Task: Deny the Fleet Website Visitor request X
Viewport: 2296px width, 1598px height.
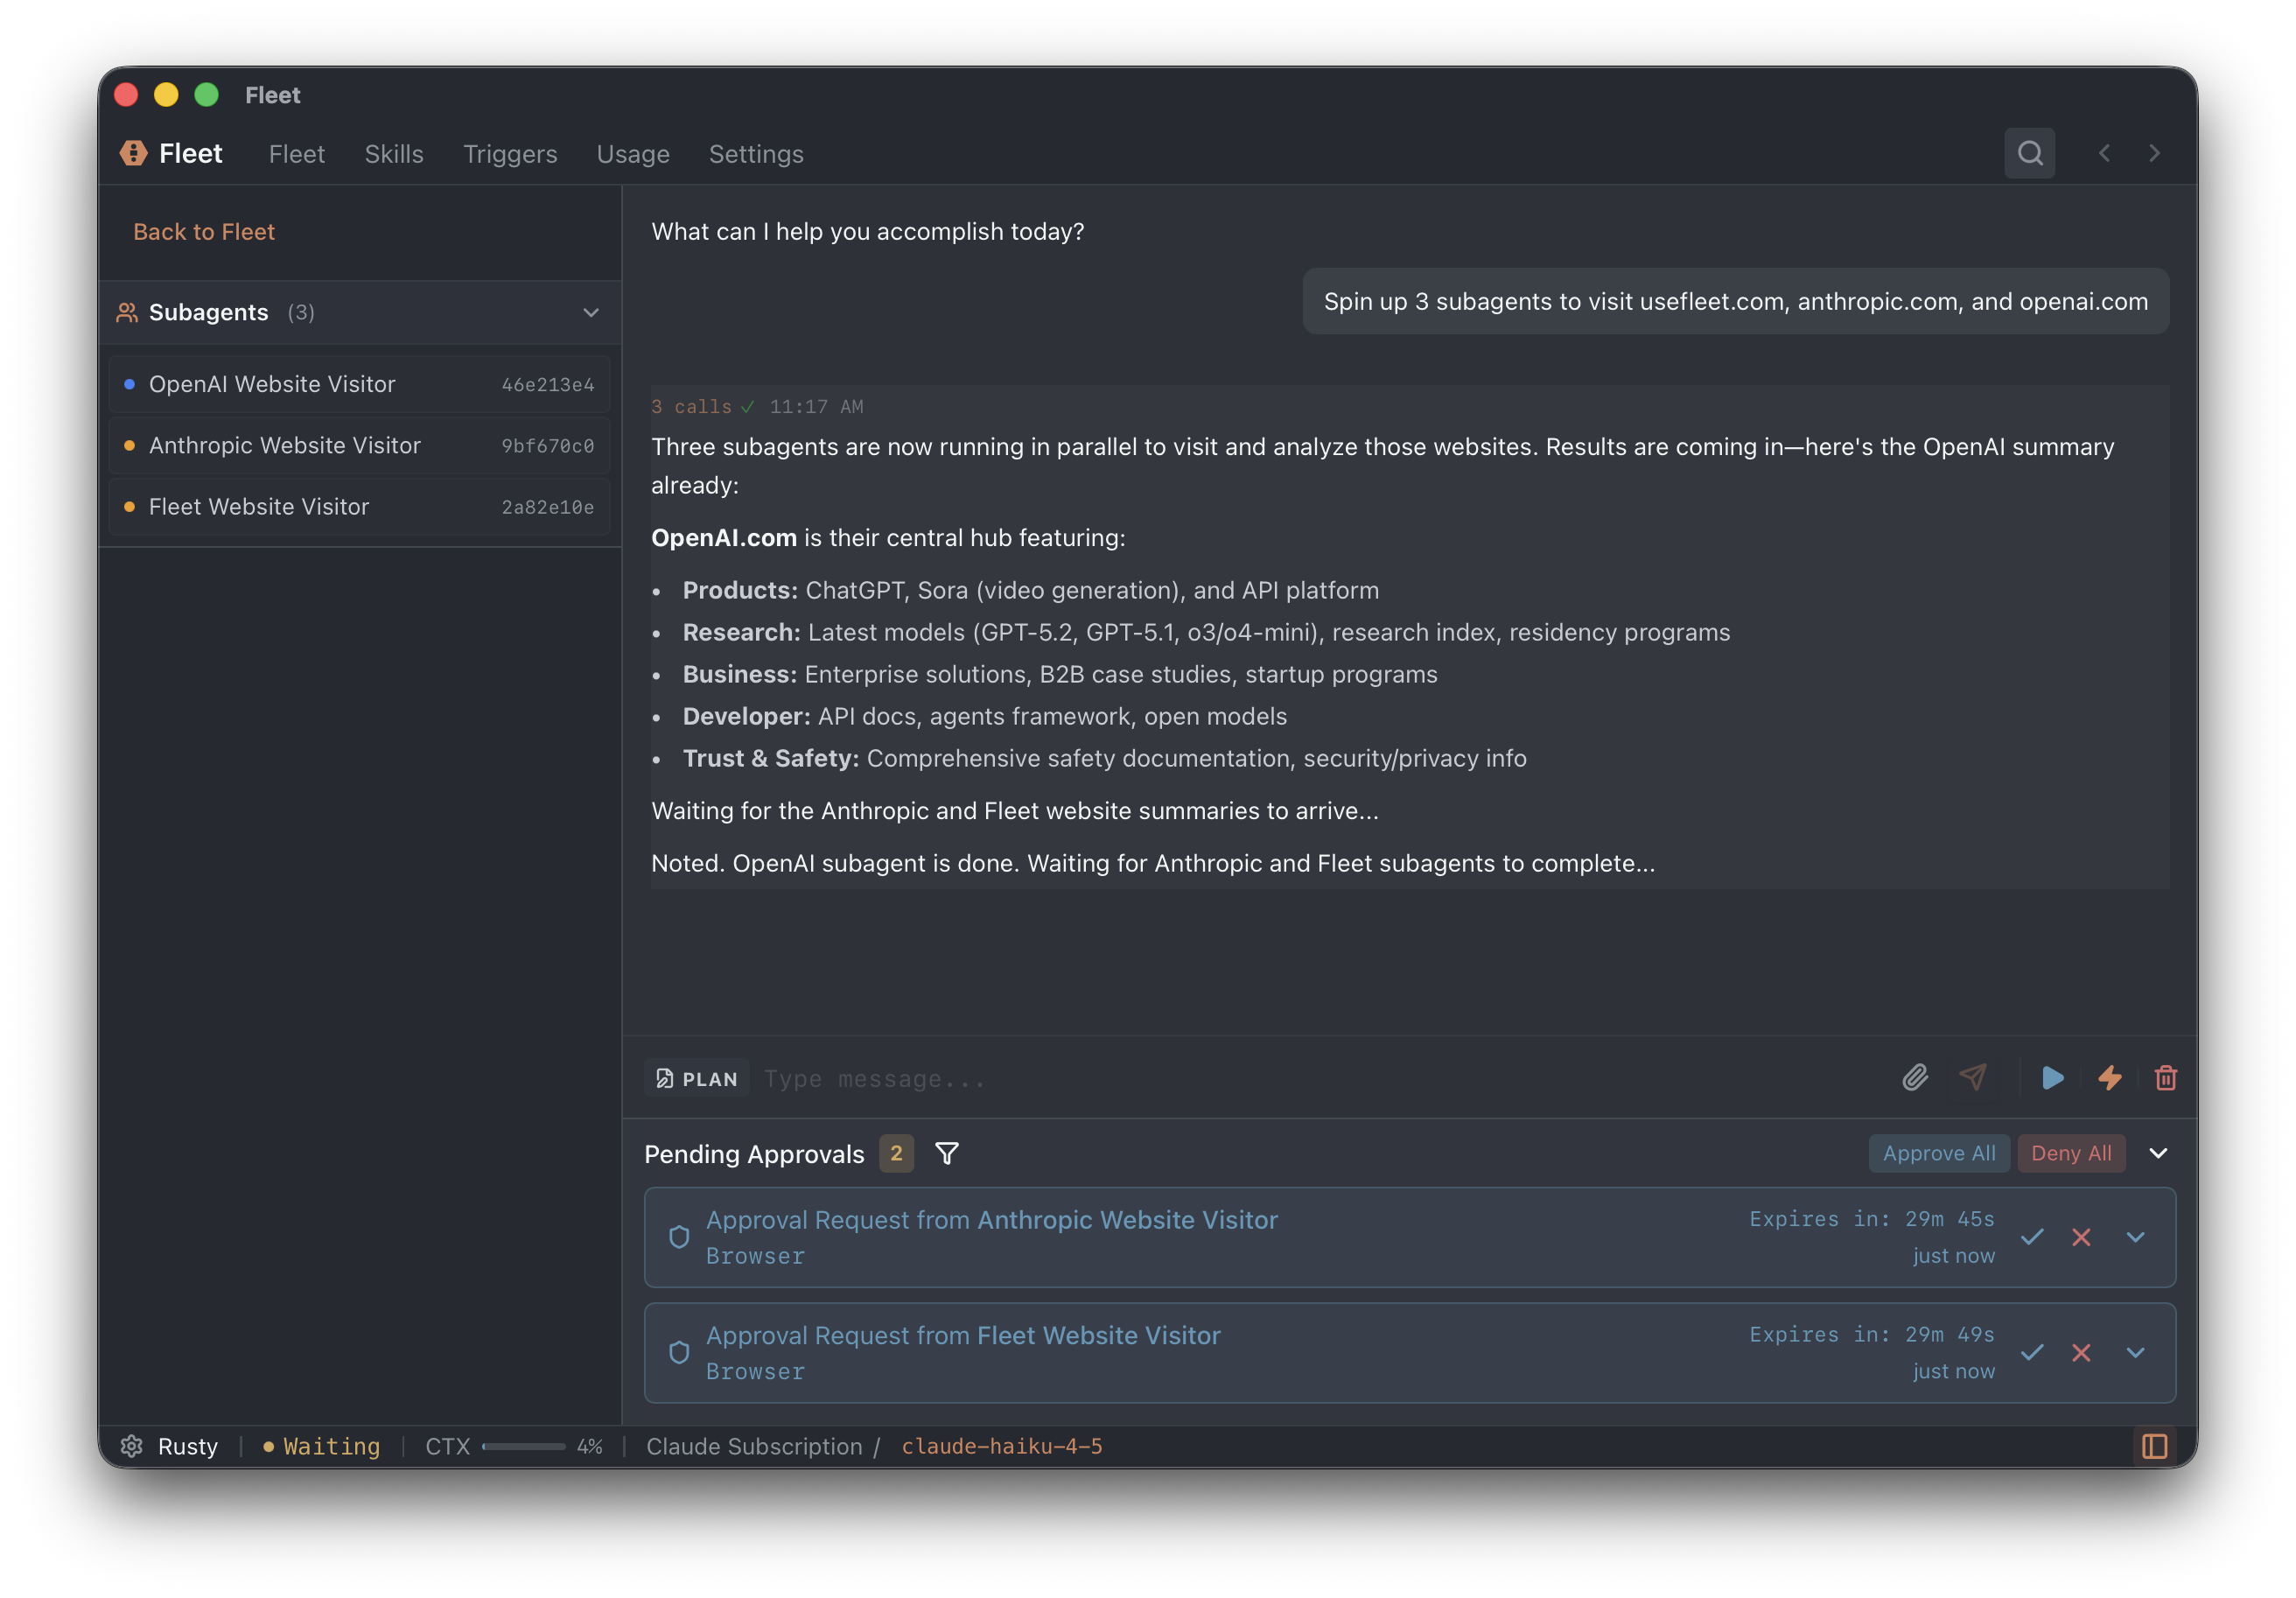Action: [2081, 1353]
